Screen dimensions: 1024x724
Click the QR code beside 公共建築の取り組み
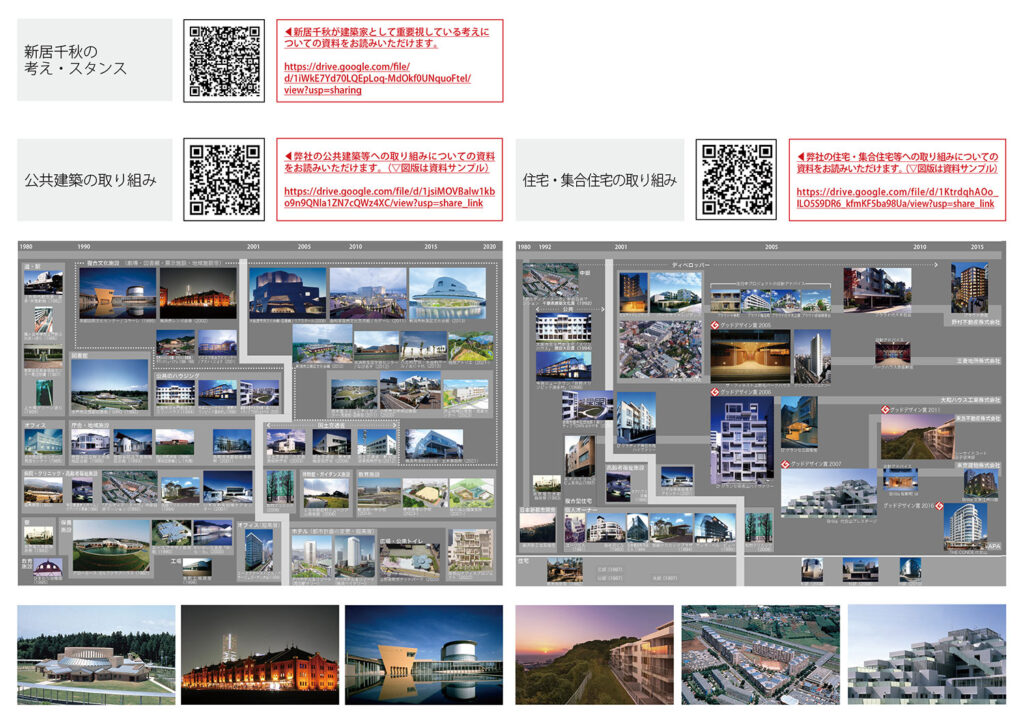pyautogui.click(x=224, y=180)
